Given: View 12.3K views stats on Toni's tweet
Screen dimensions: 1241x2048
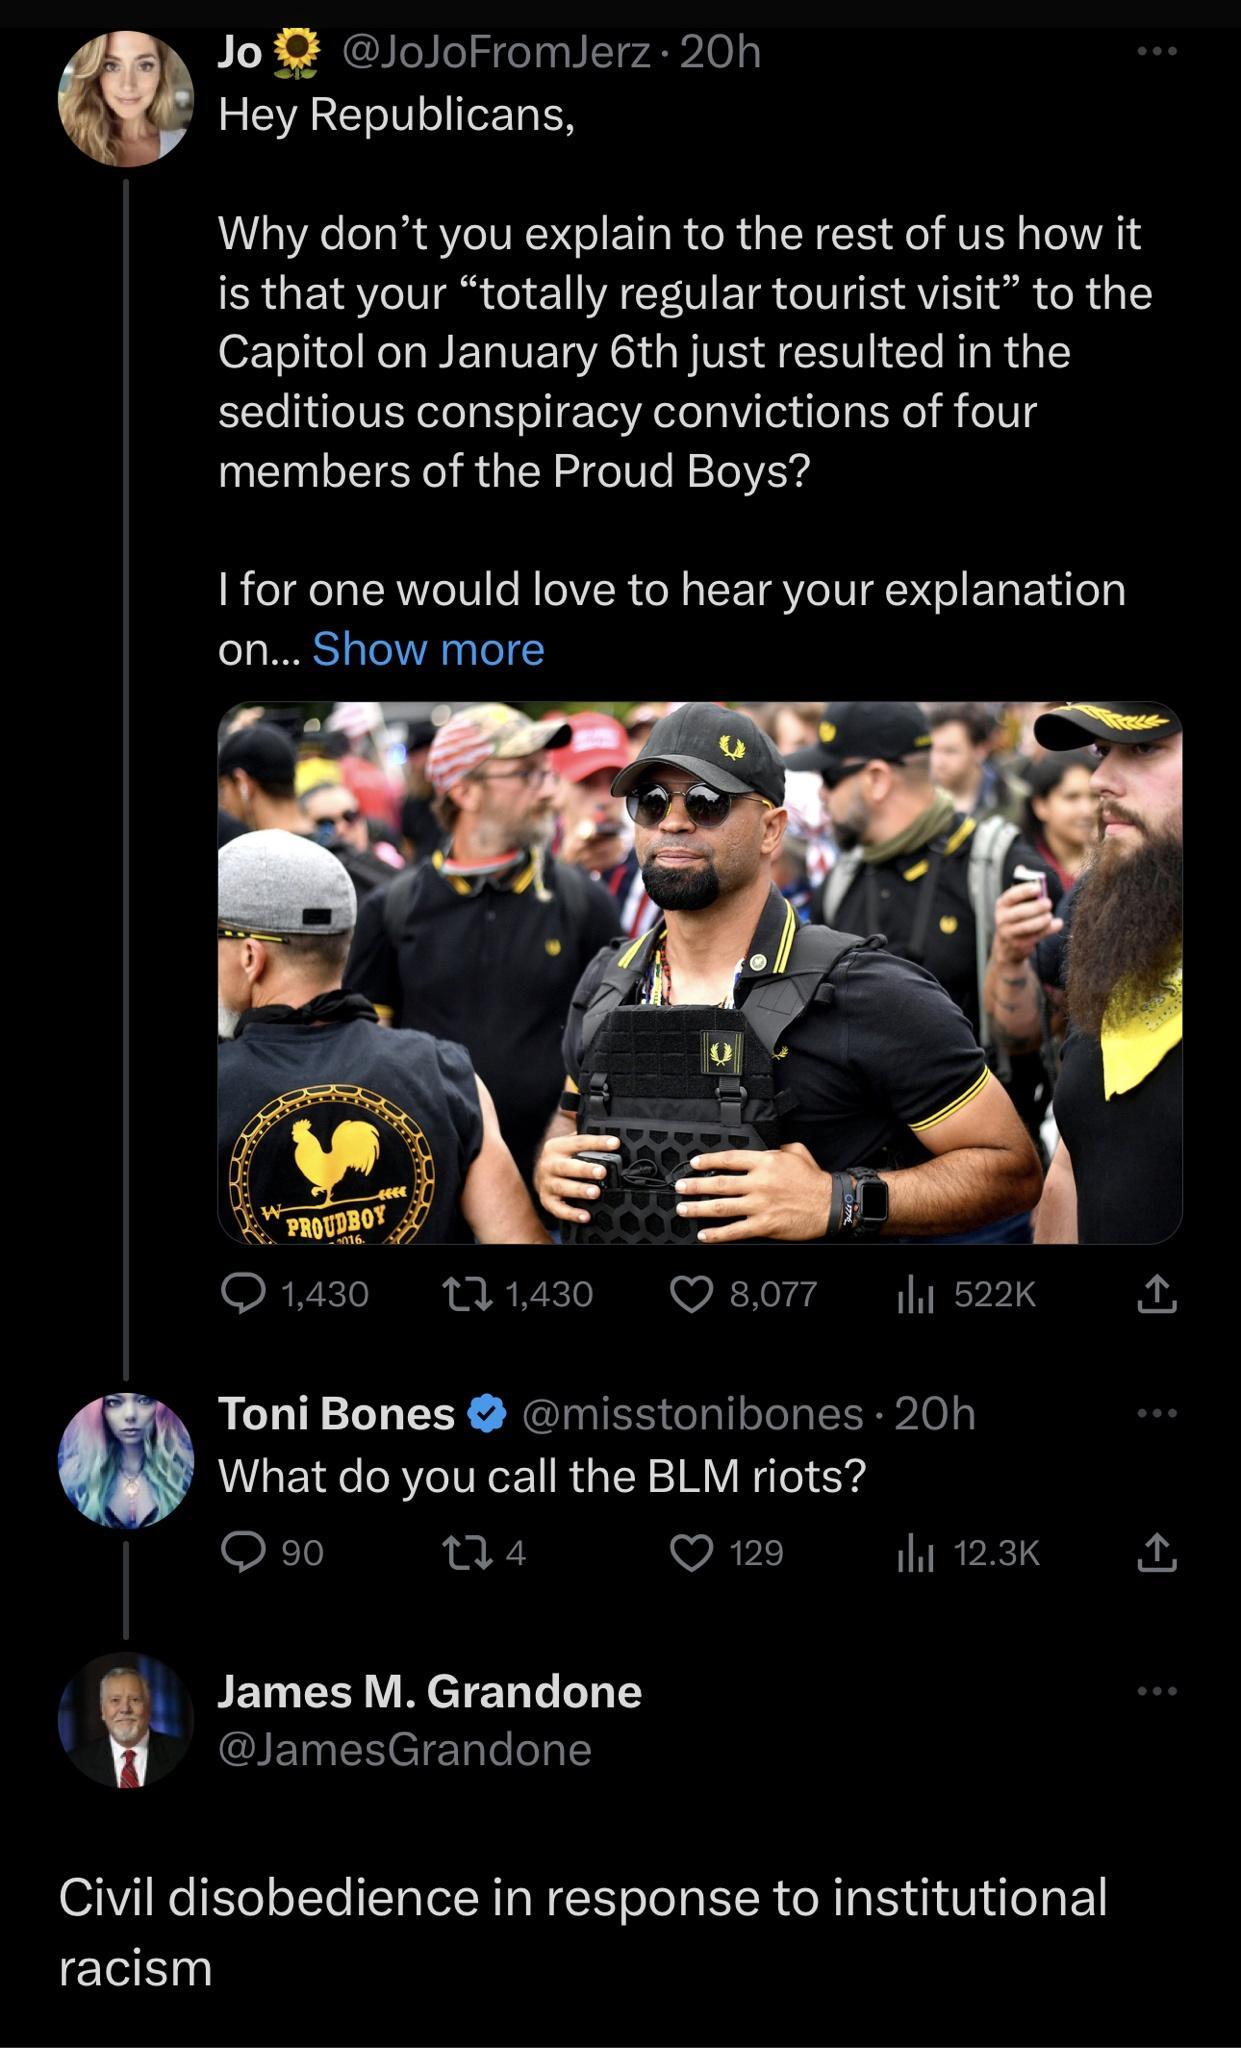Looking at the screenshot, I should point(915,1554).
